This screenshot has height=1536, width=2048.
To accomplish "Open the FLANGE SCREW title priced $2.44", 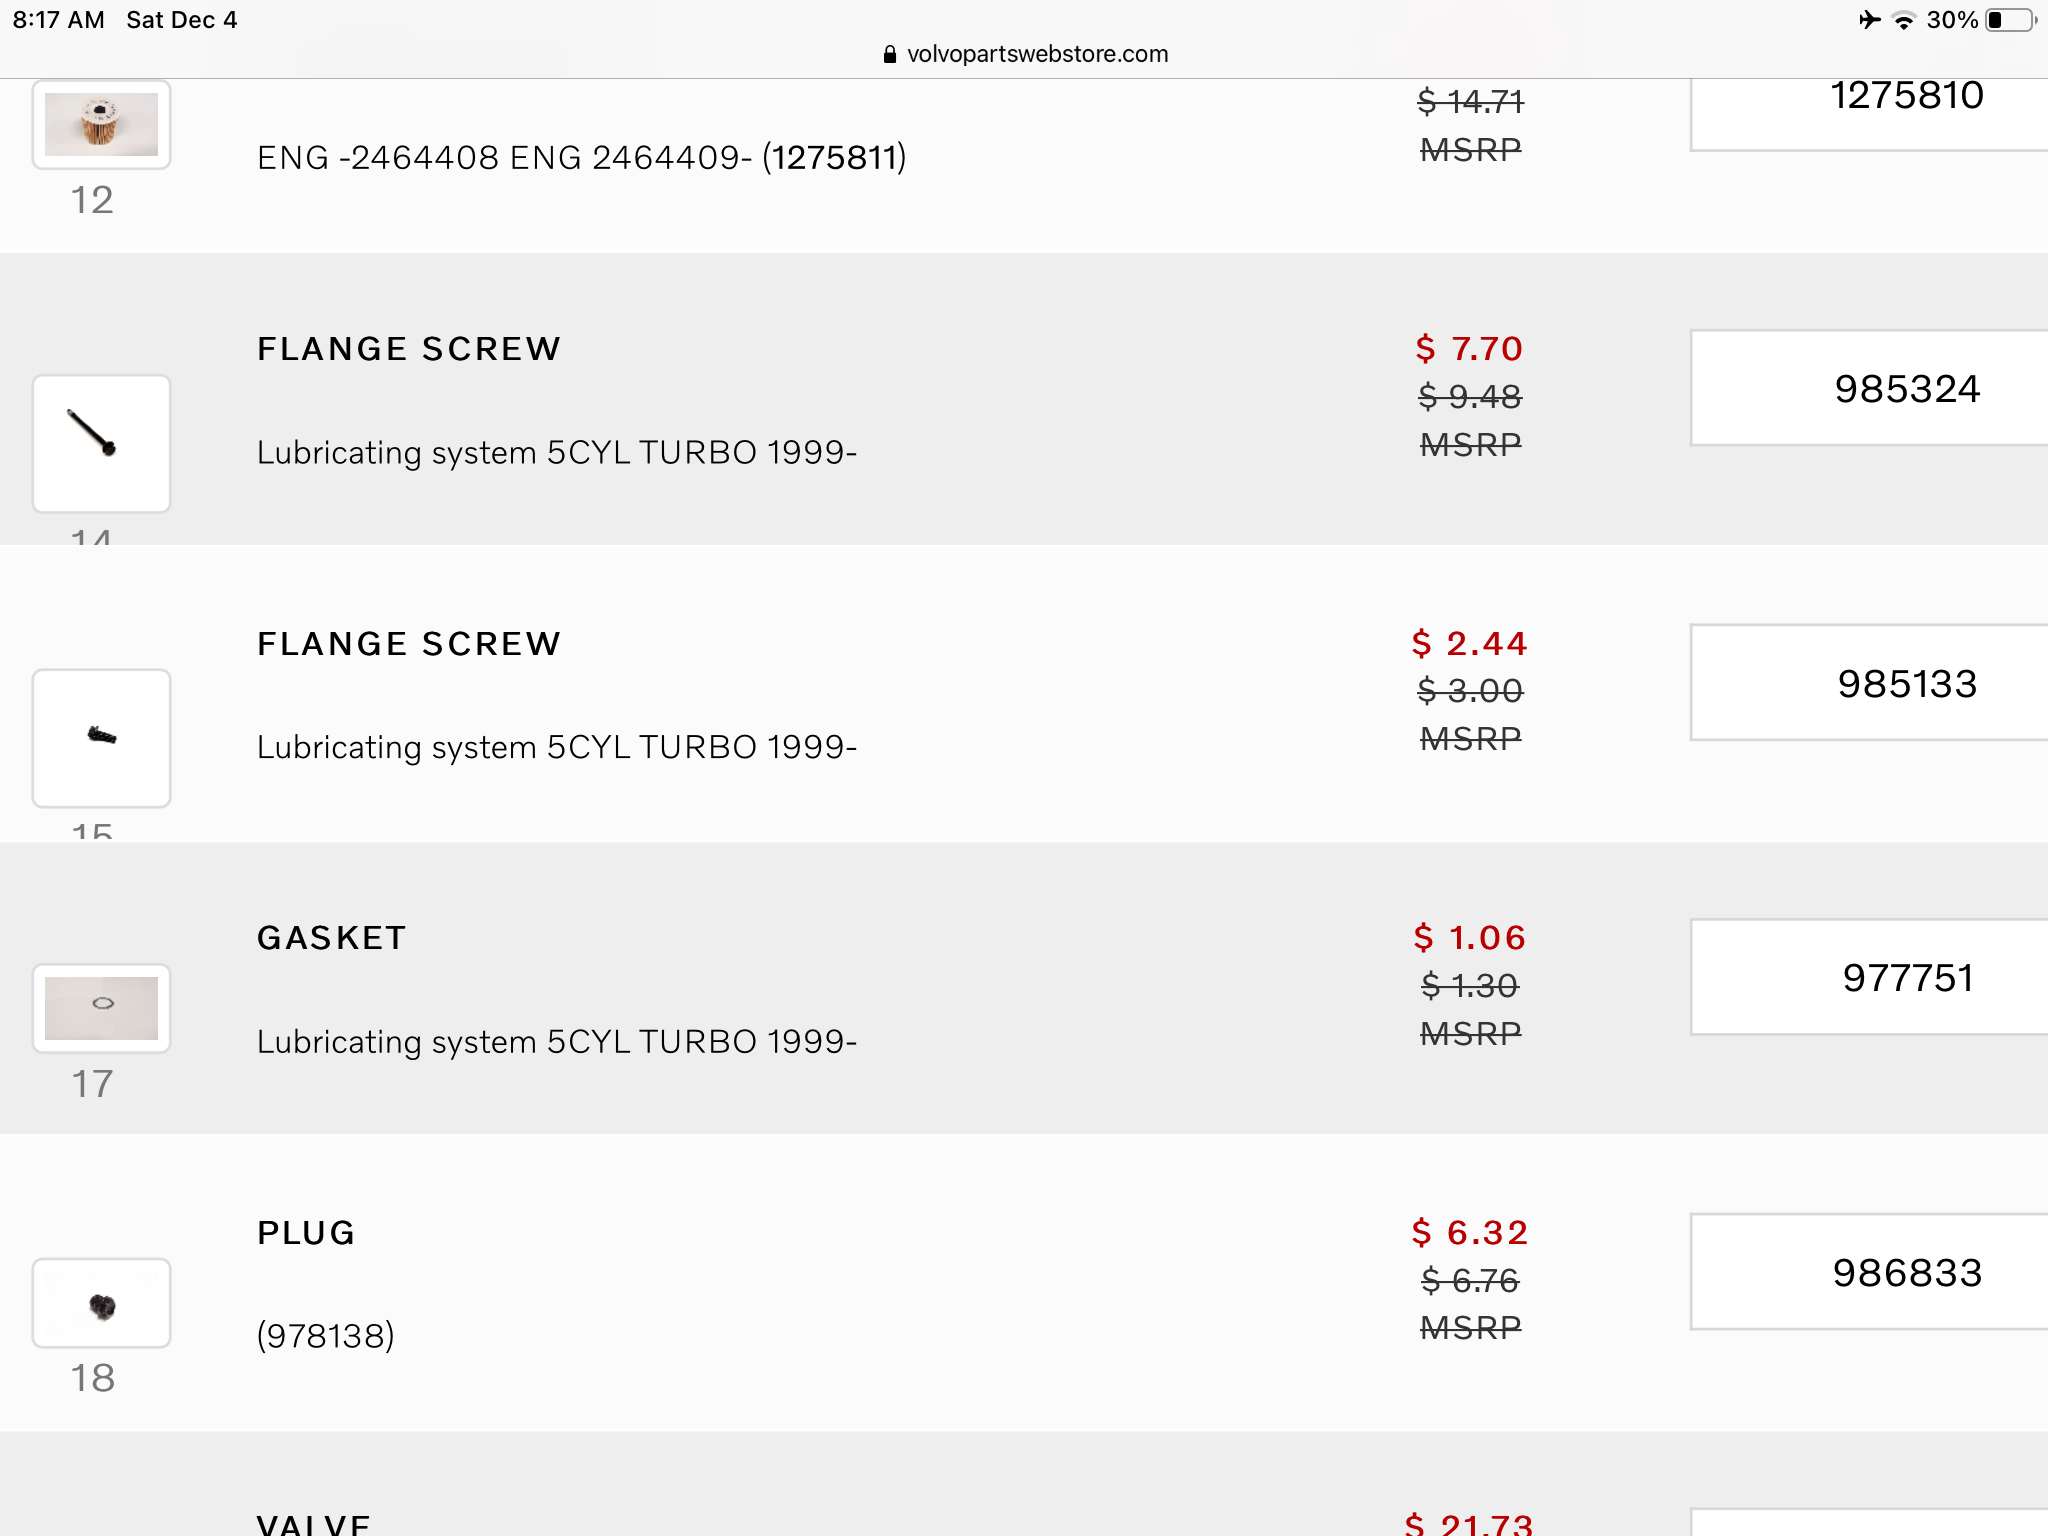I will click(x=409, y=644).
